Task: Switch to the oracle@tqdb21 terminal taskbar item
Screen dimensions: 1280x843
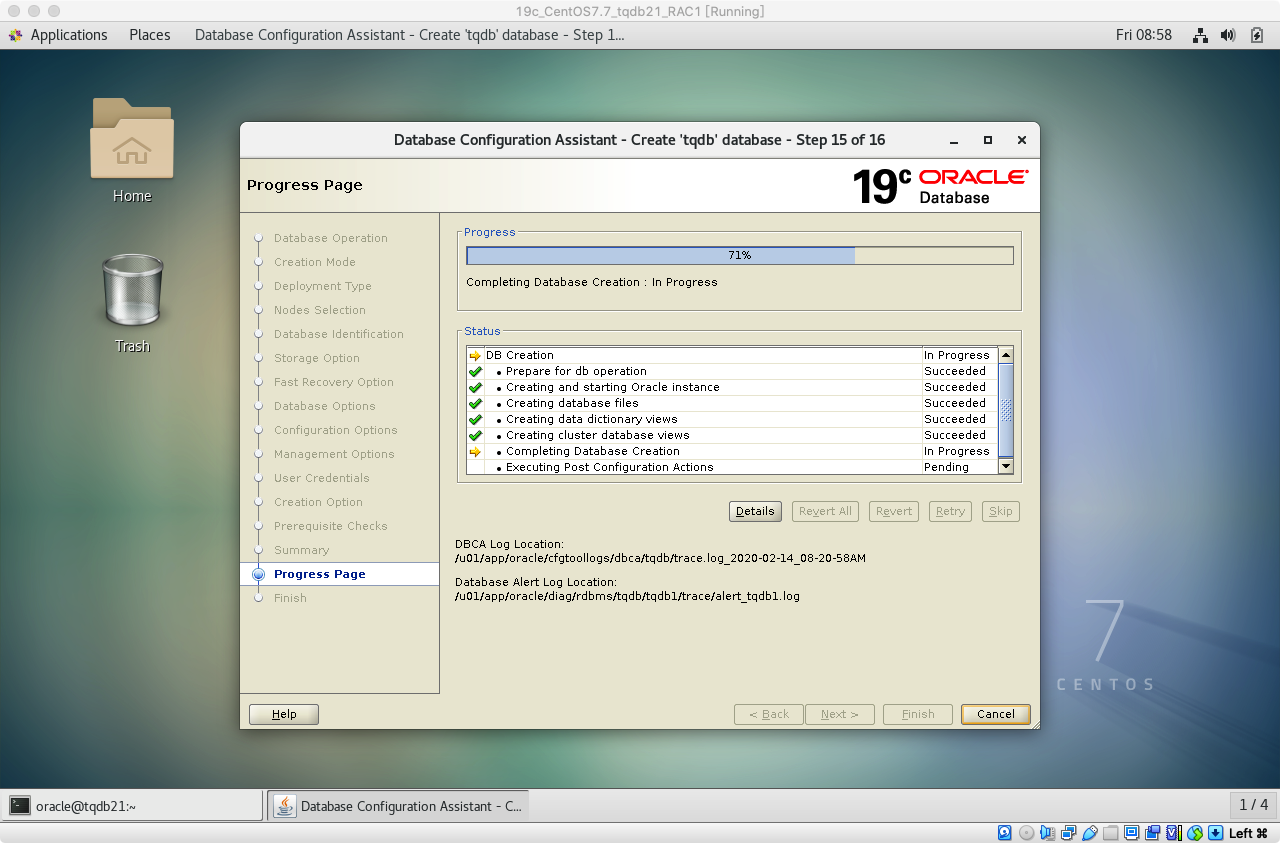Action: pos(132,806)
